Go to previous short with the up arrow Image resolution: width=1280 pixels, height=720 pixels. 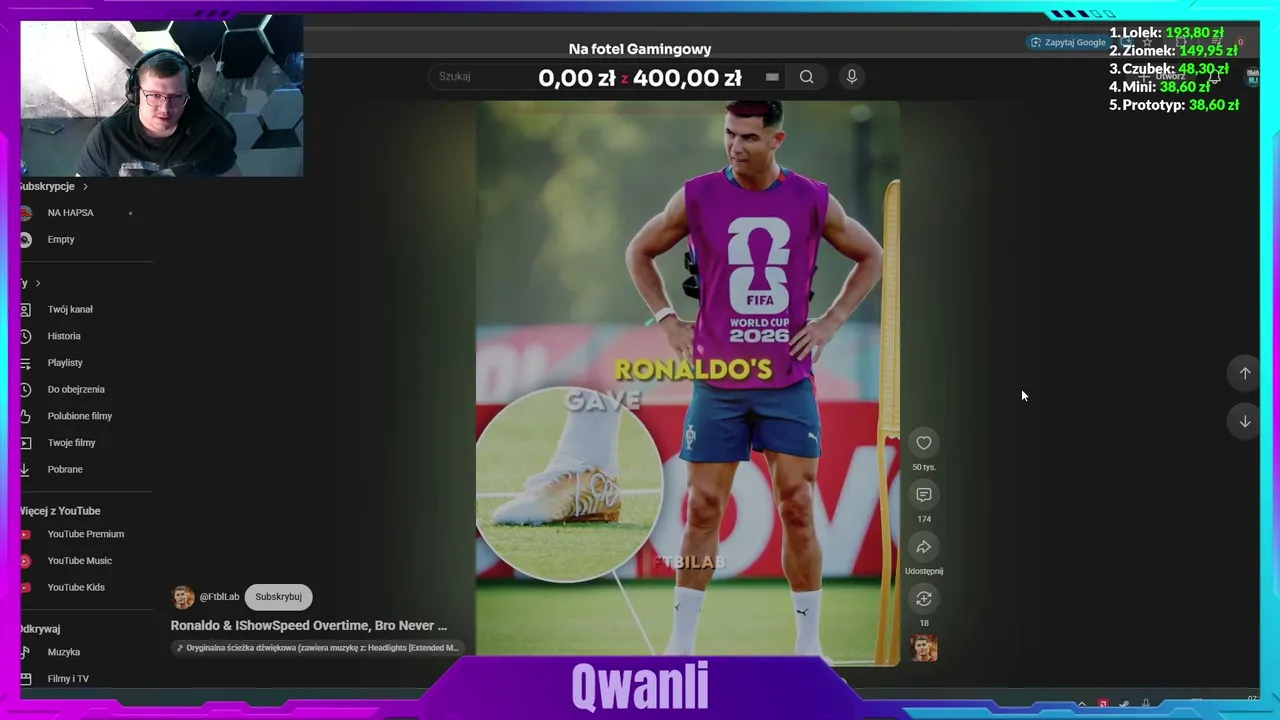[x=1245, y=373]
